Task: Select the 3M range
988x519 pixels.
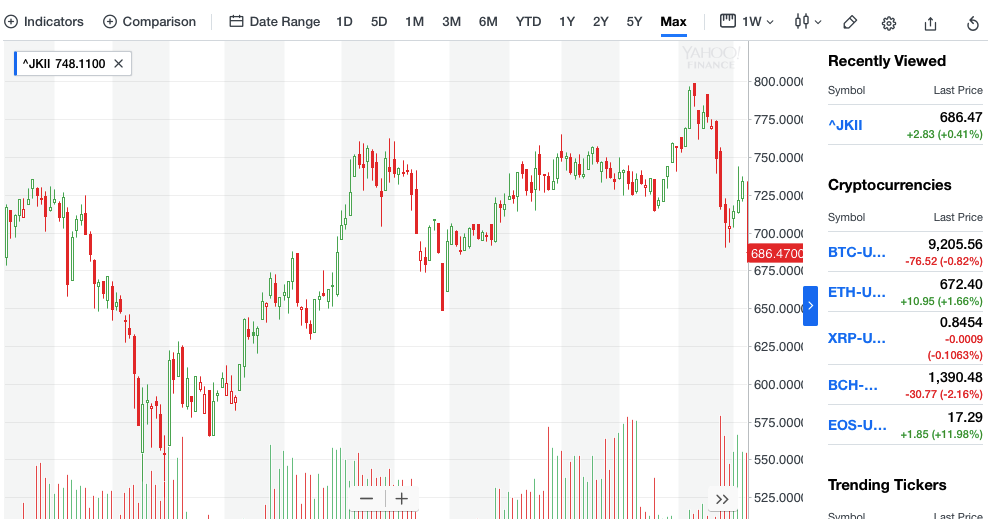Action: coord(451,21)
